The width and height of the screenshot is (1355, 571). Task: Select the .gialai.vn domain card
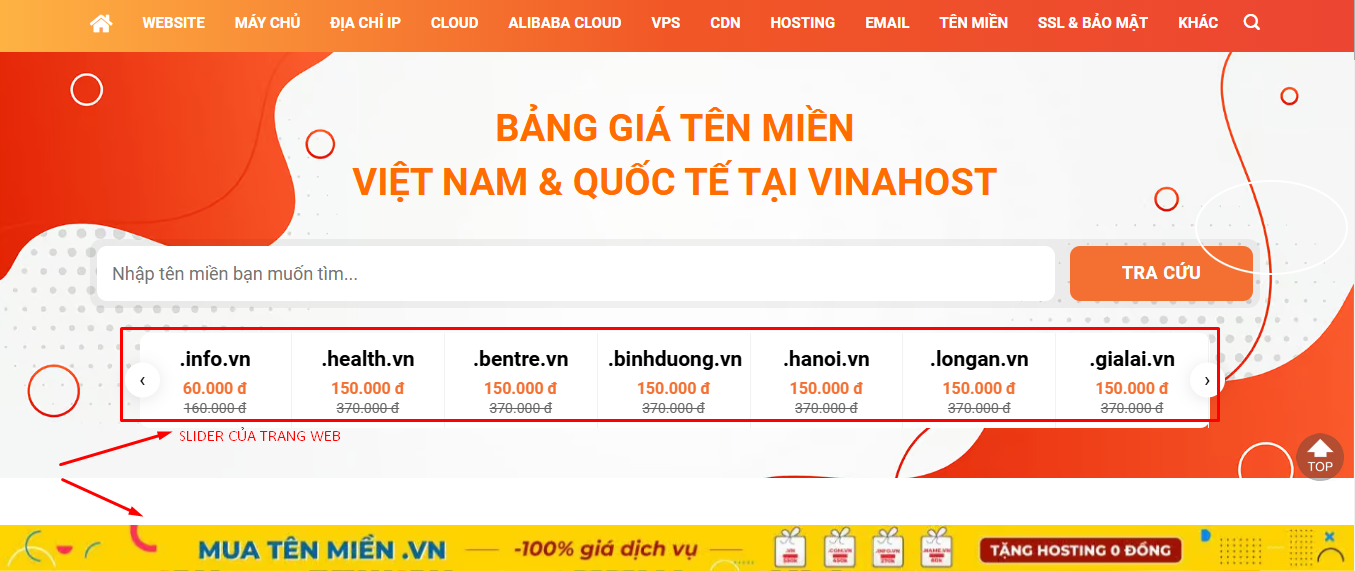pos(1132,380)
